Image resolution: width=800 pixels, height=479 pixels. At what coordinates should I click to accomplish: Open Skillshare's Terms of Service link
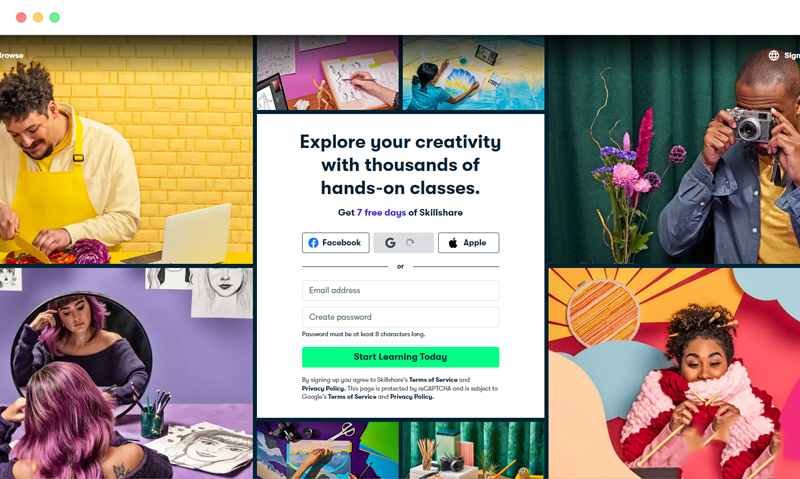click(x=433, y=380)
